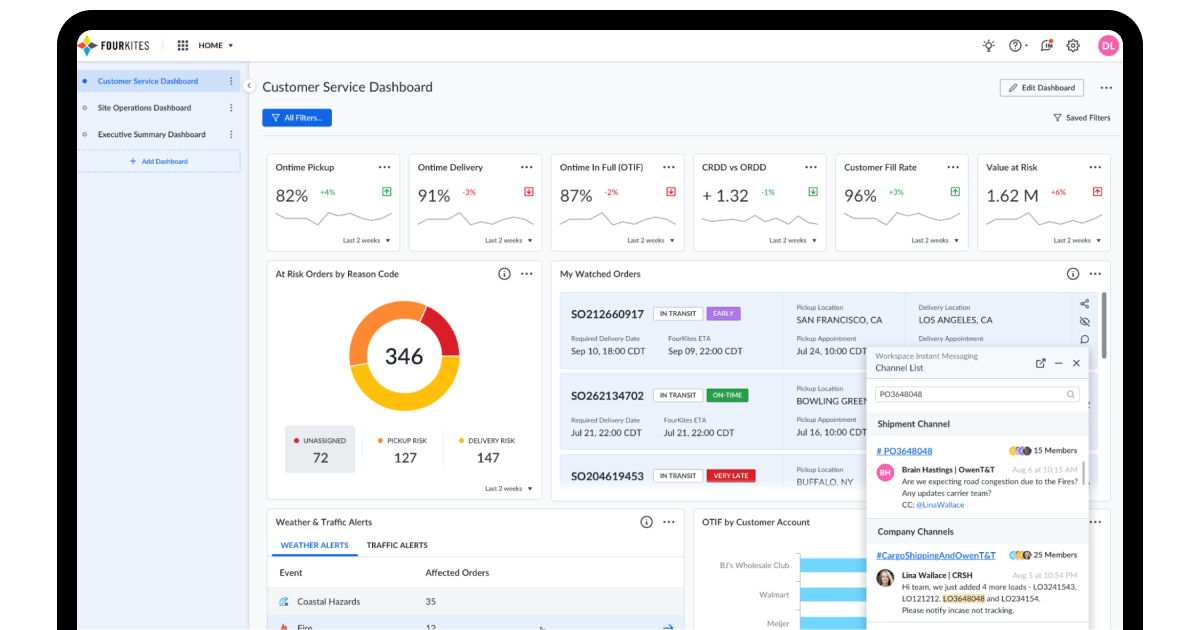The image size is (1200, 630).
Task: Click the channel search field with PO3648048
Action: point(976,395)
